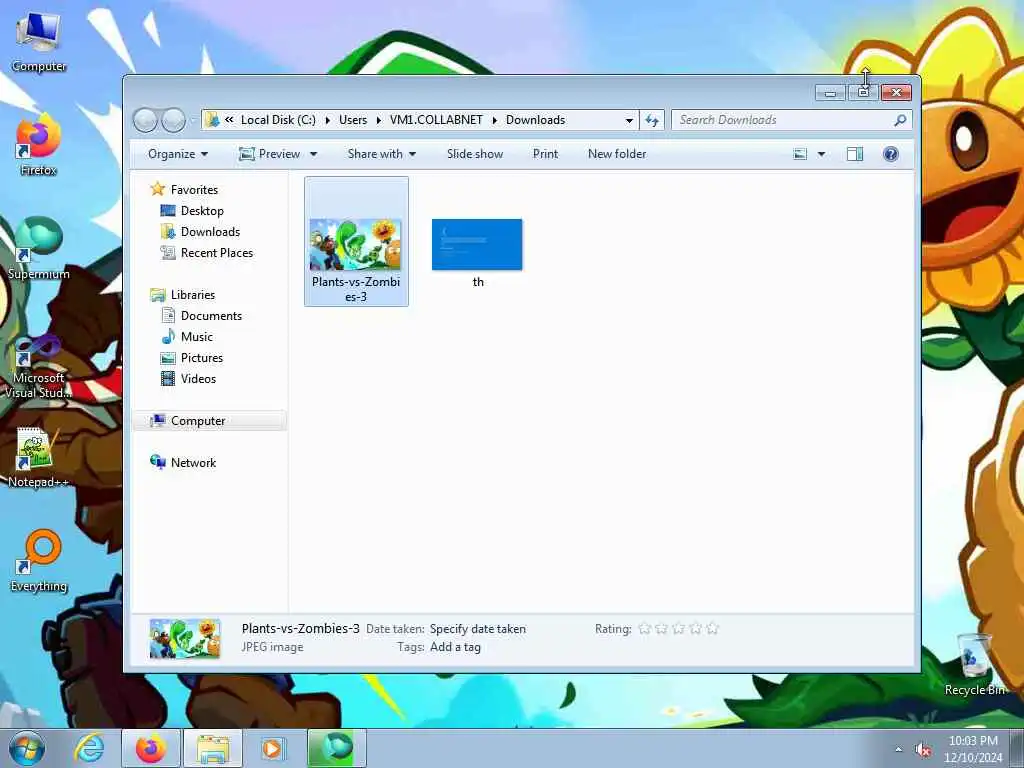The height and width of the screenshot is (768, 1024).
Task: Click the Show desktop button
Action: point(1019,748)
